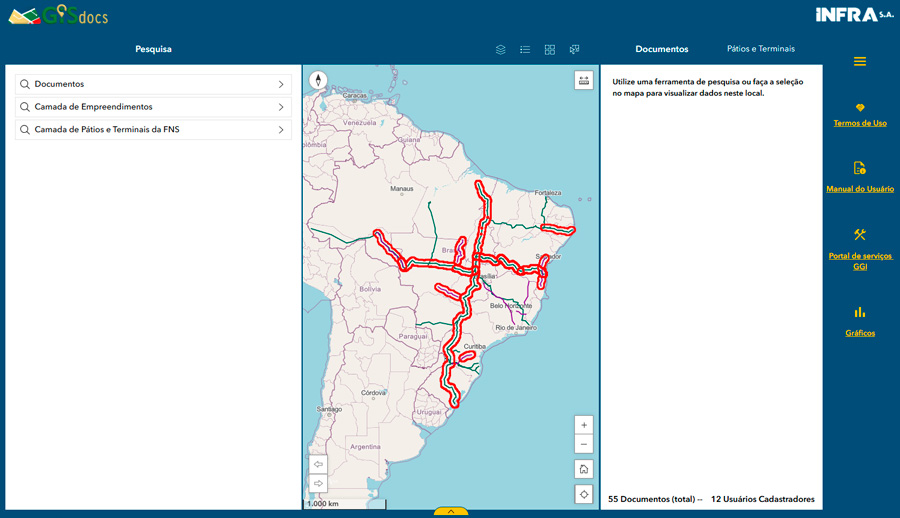This screenshot has width=900, height=518.
Task: Click Pátios e Terminais da FNS magnifier icon
Action: (25, 130)
